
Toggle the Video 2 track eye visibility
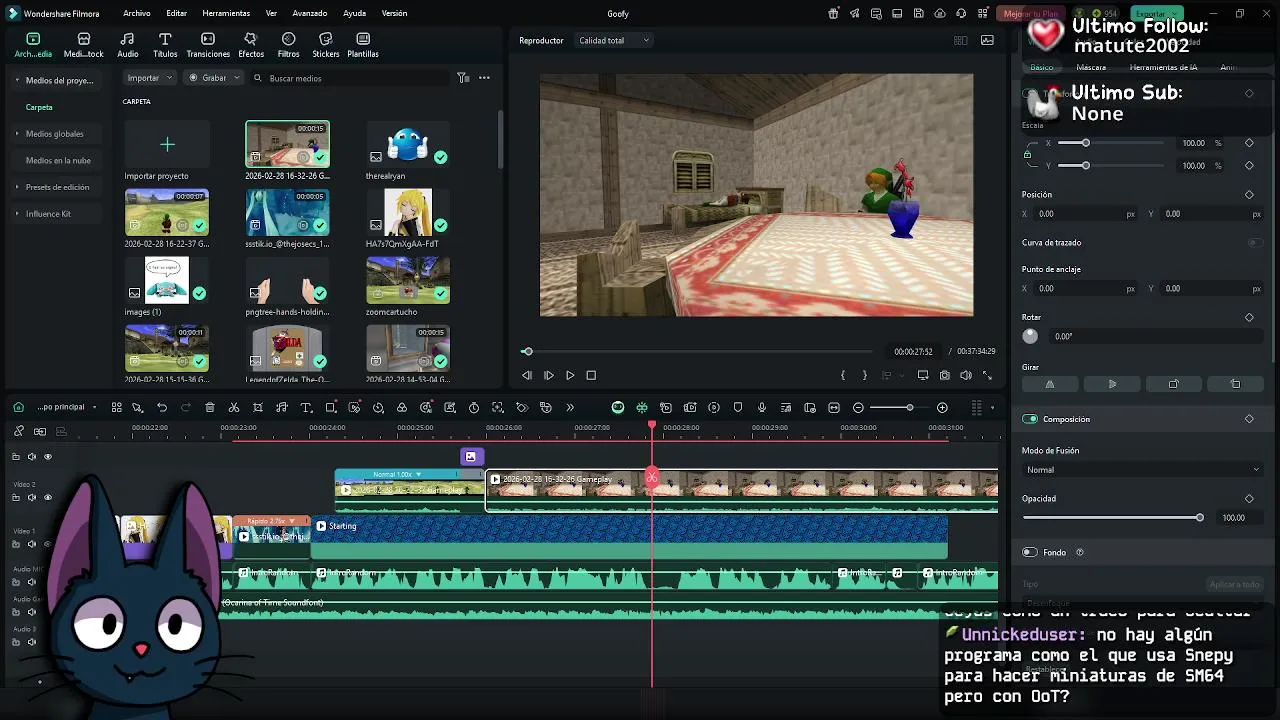click(47, 497)
